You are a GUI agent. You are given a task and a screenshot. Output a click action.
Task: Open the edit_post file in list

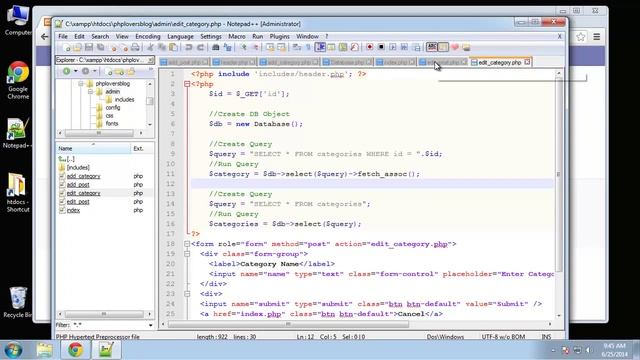78,202
